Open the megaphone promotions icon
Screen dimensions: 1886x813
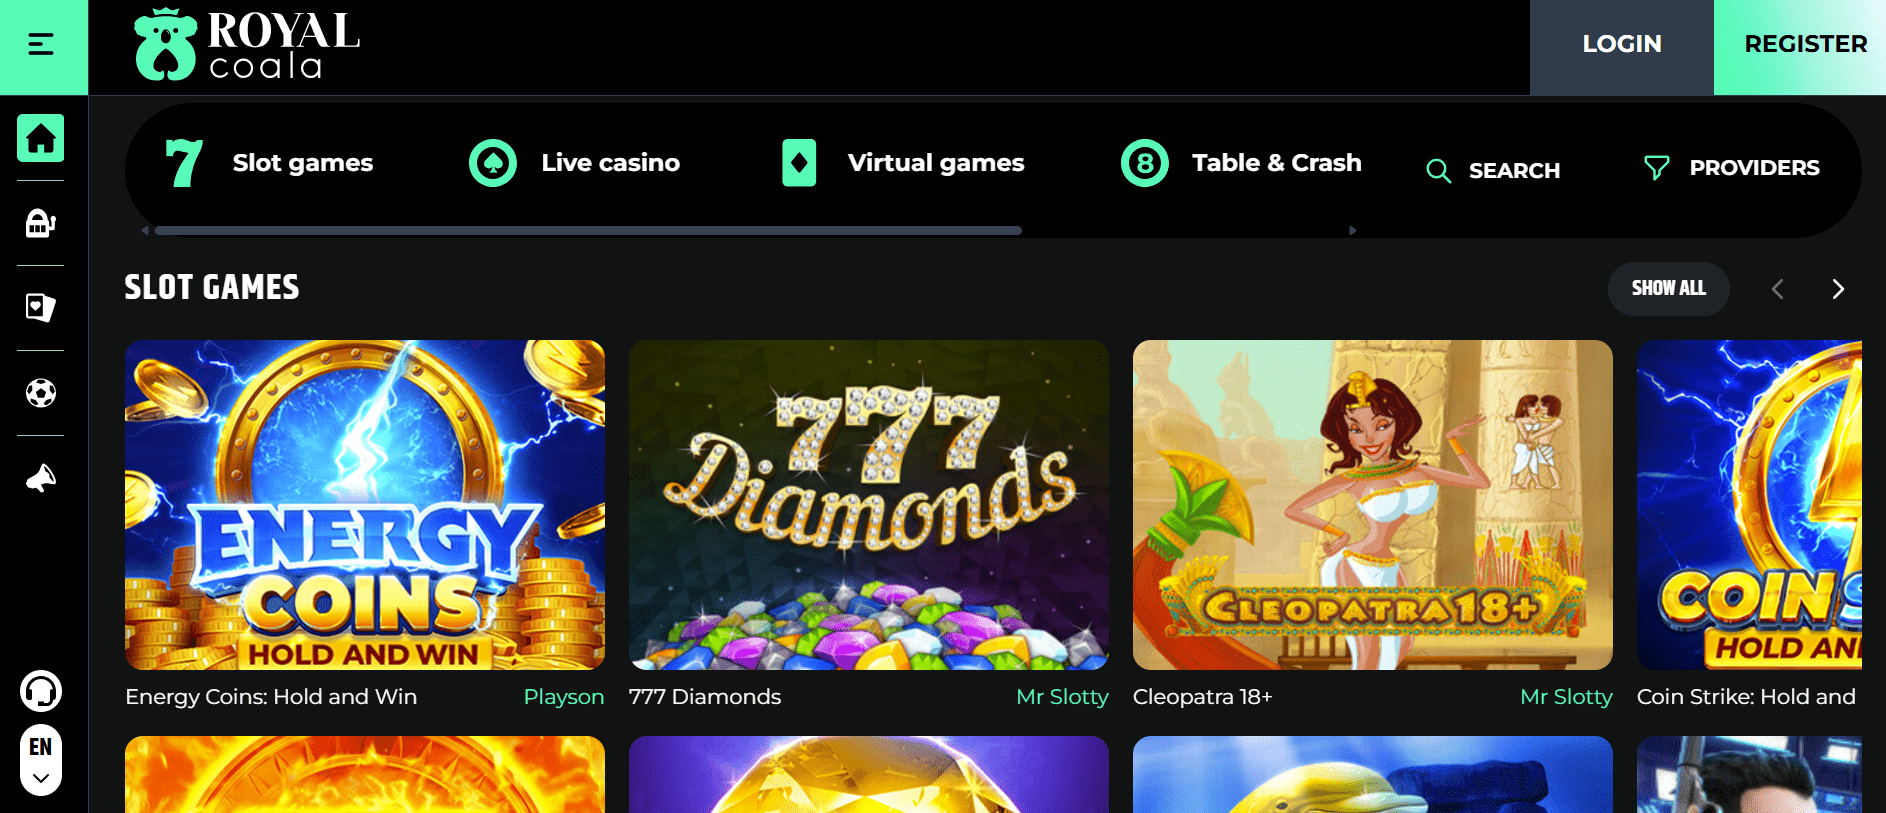[41, 479]
